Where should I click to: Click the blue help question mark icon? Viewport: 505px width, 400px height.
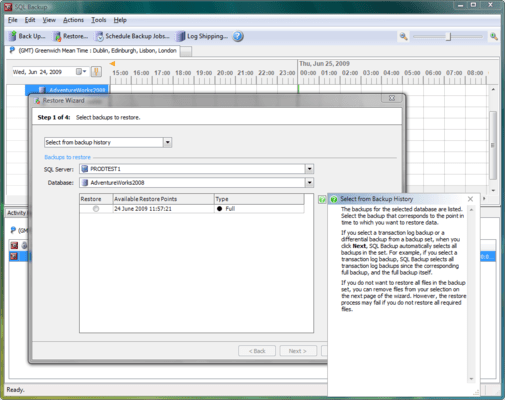[x=238, y=36]
